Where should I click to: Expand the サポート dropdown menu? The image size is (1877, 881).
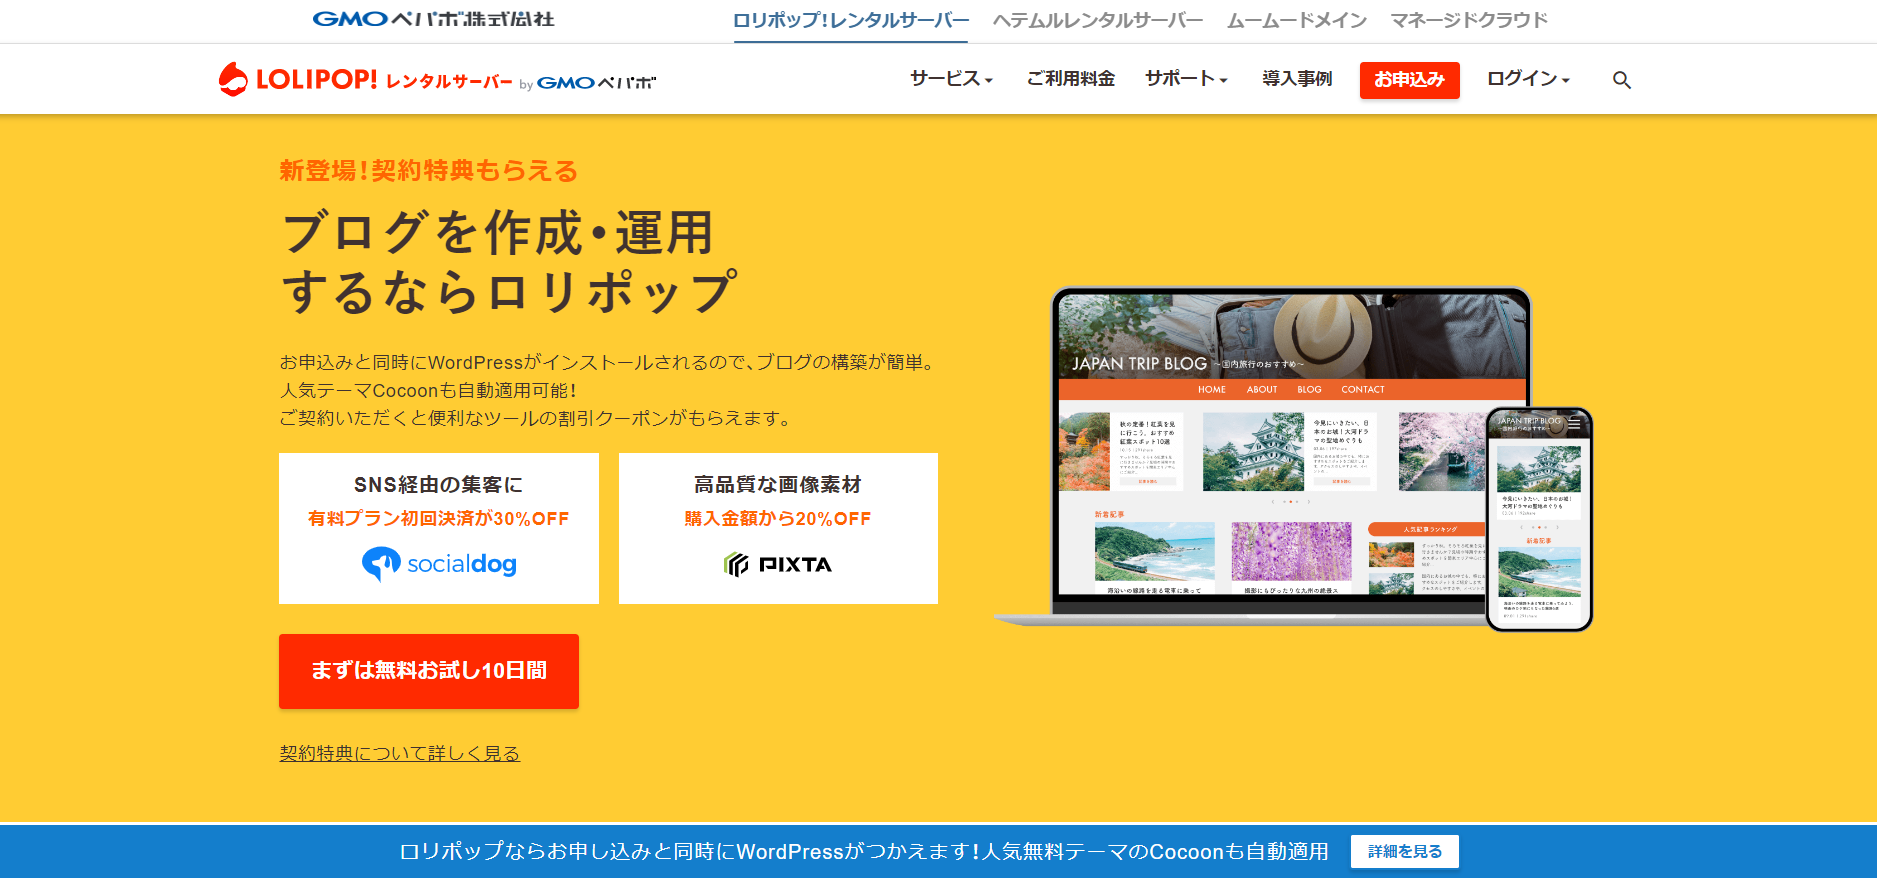pos(1186,79)
